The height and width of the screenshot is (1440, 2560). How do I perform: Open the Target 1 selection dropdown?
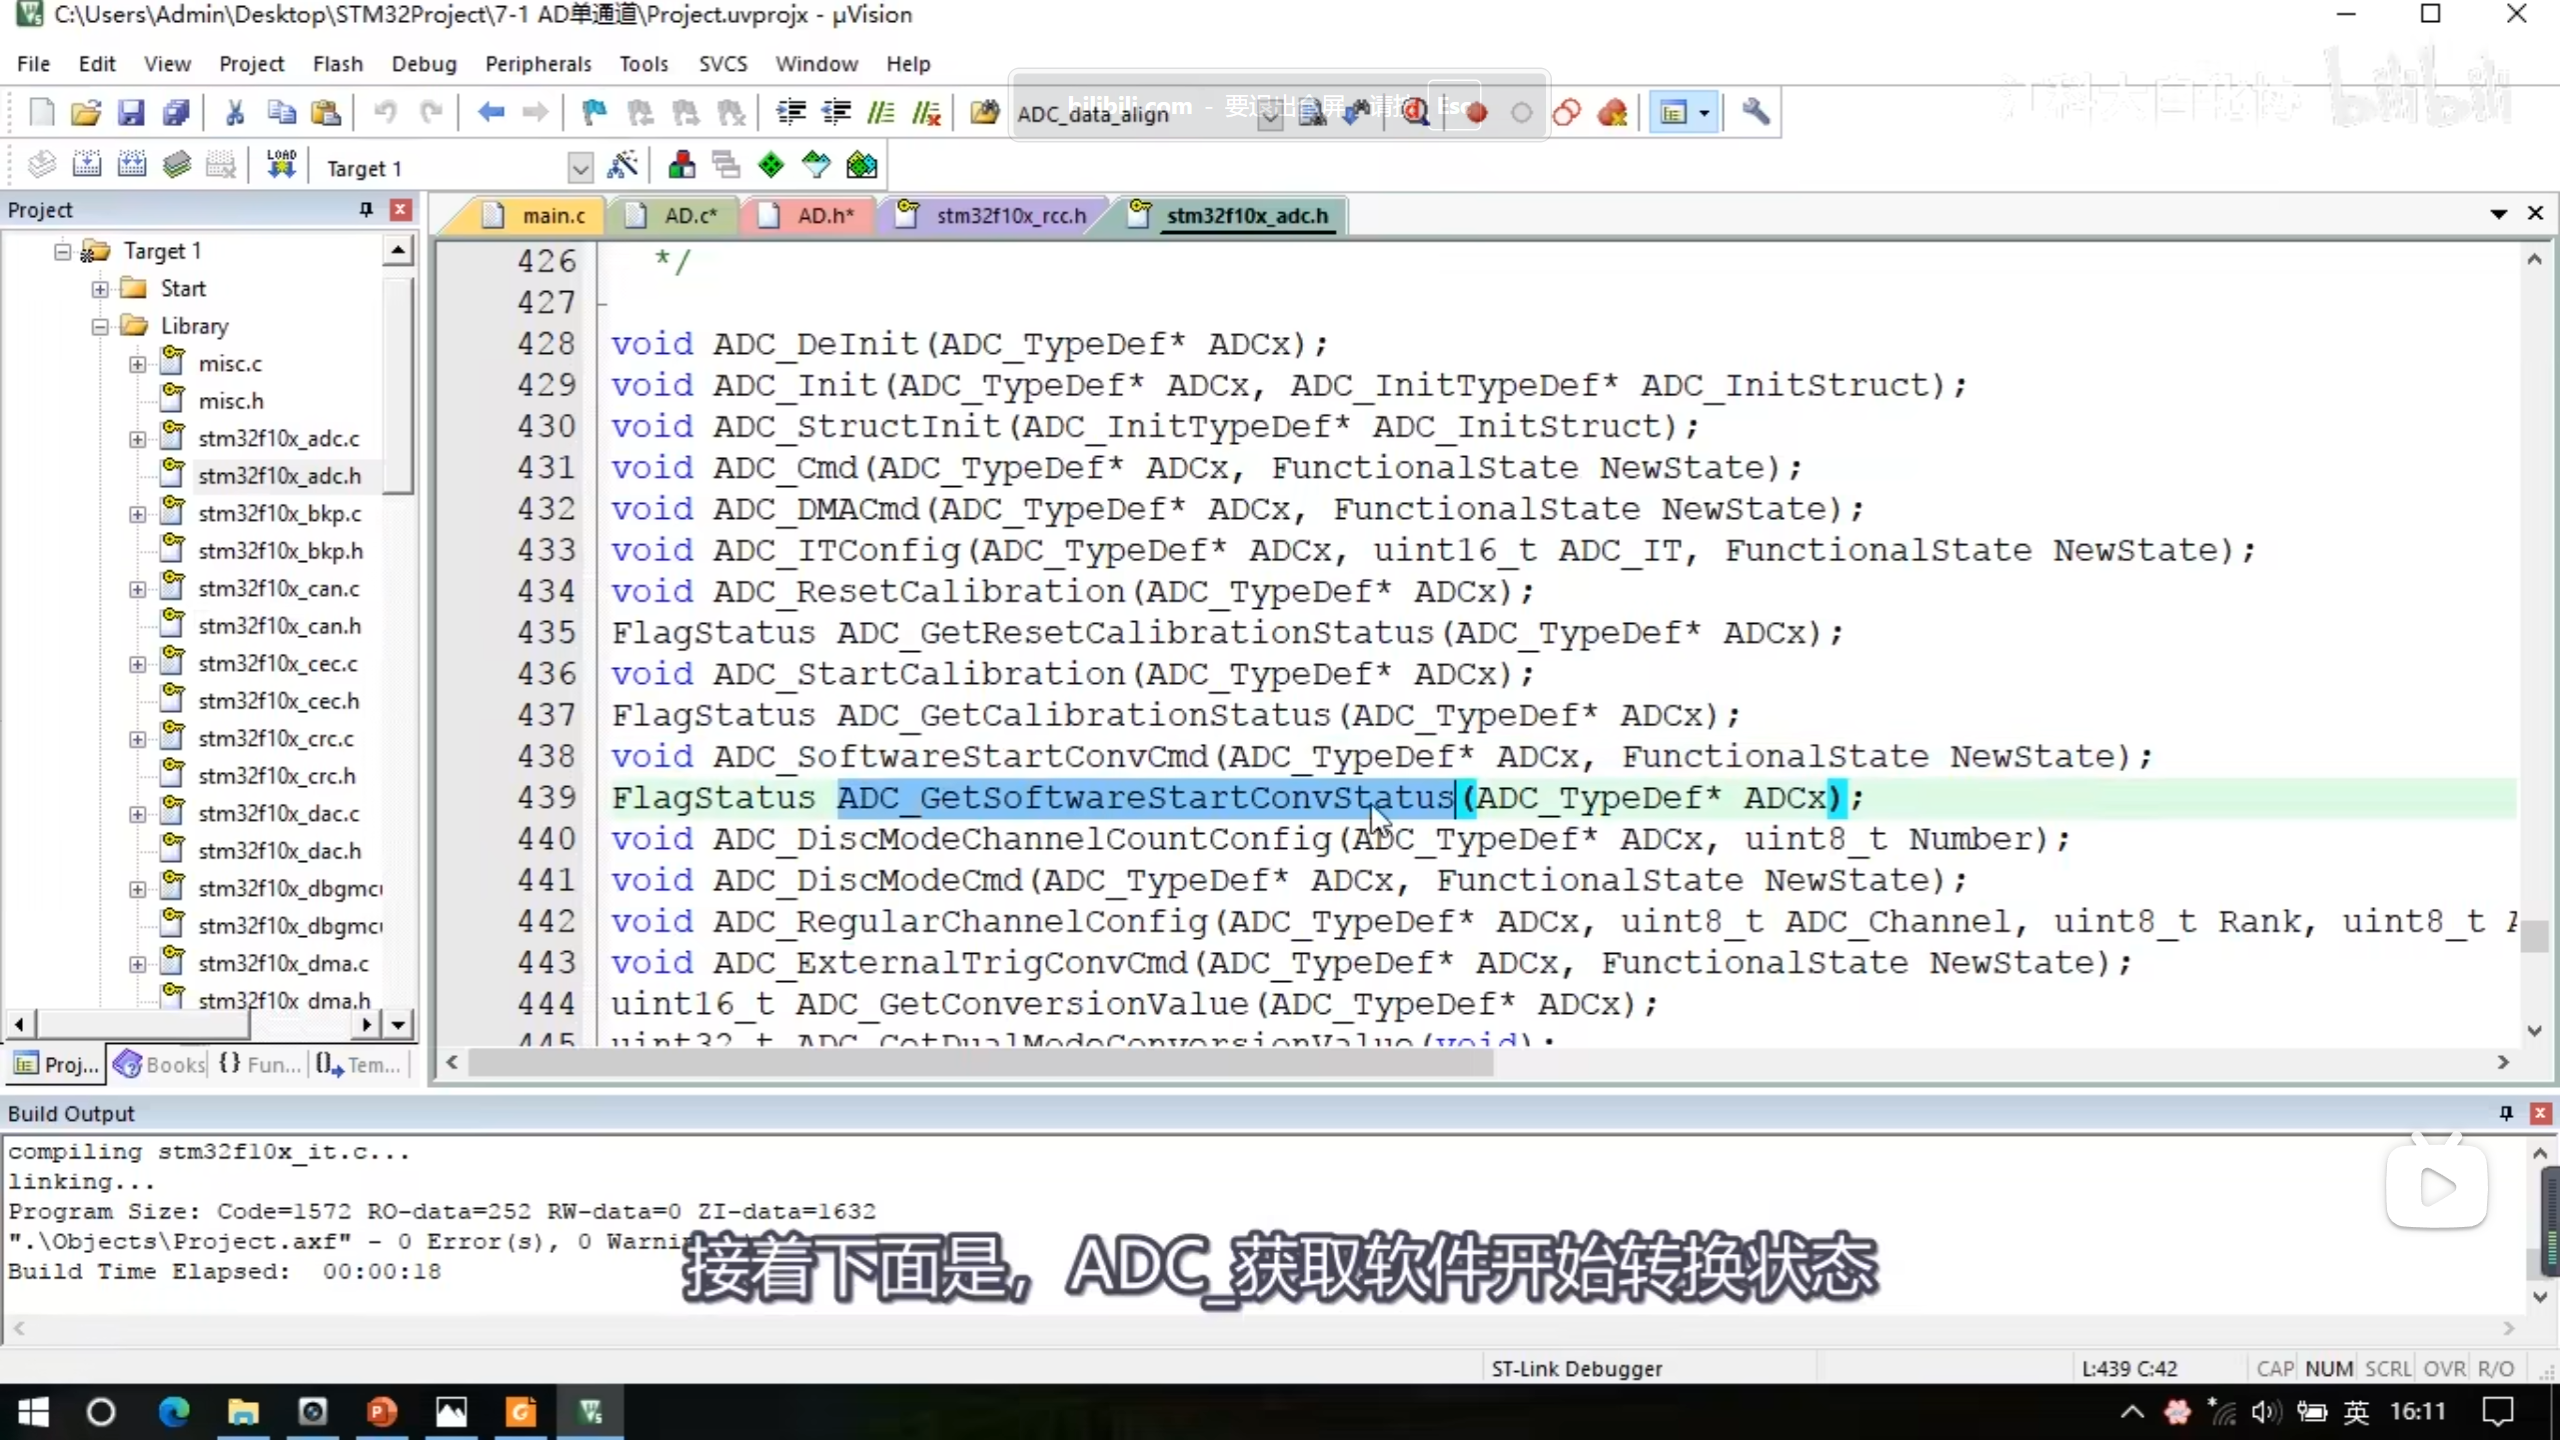pos(580,168)
